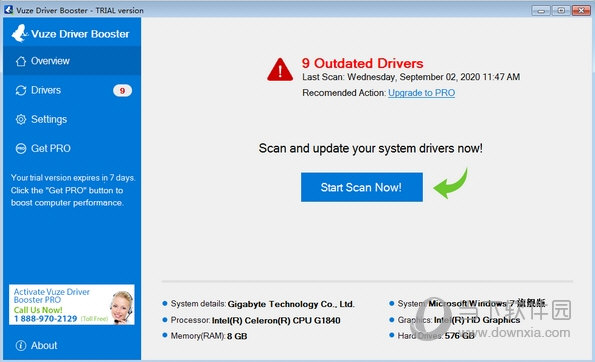595x362 pixels.
Task: Click the Vuze frog logo
Action: 19,33
